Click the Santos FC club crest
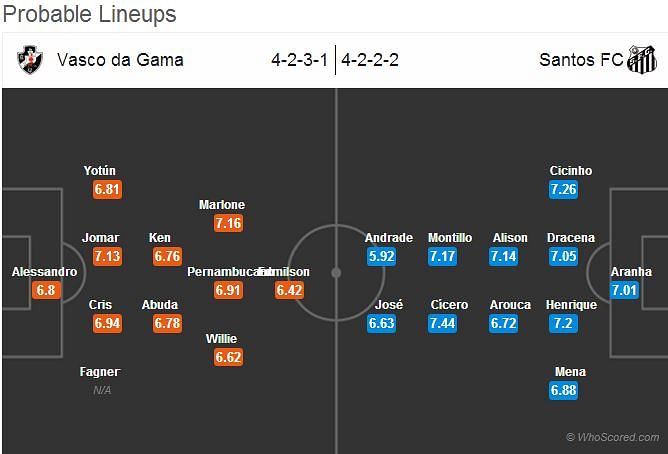Image resolution: width=668 pixels, height=454 pixels. (641, 60)
